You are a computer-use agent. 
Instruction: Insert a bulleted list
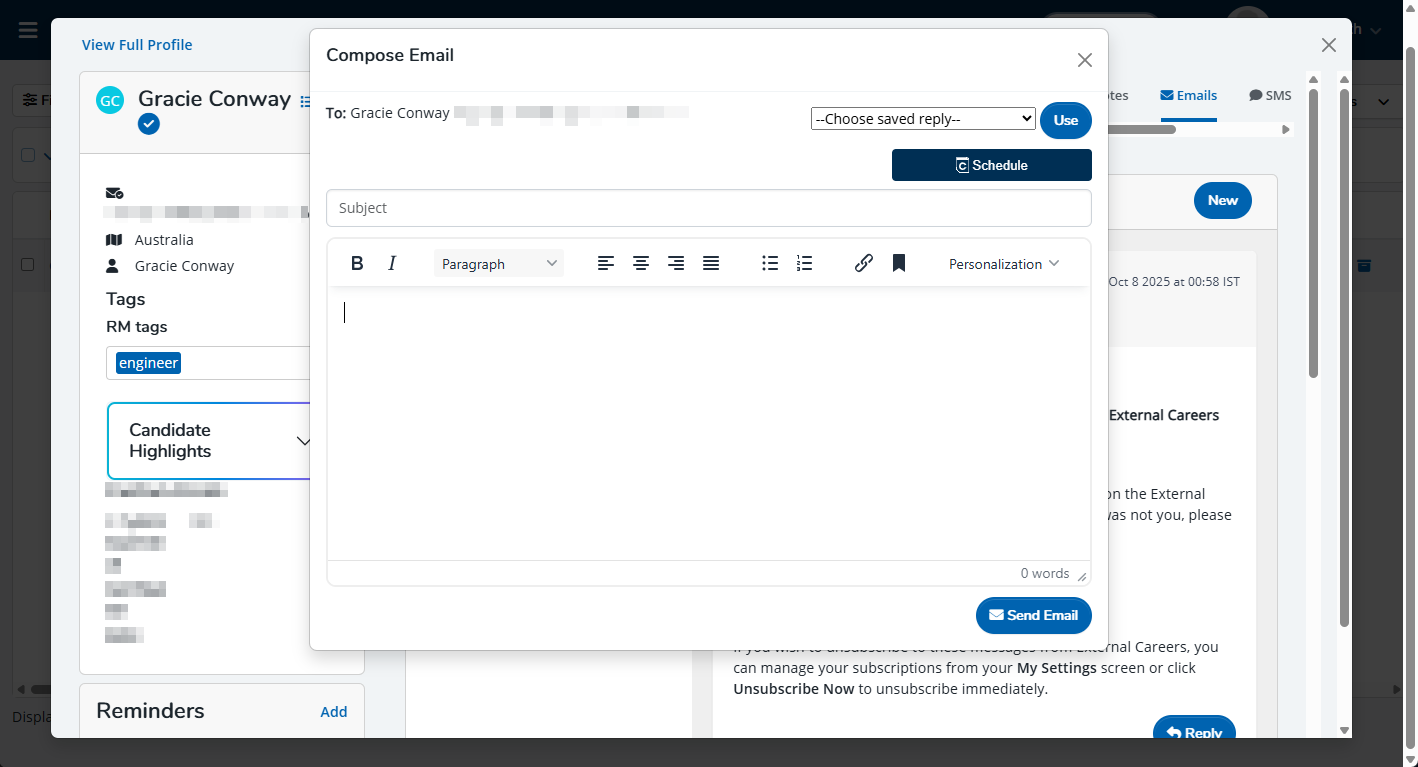[770, 264]
